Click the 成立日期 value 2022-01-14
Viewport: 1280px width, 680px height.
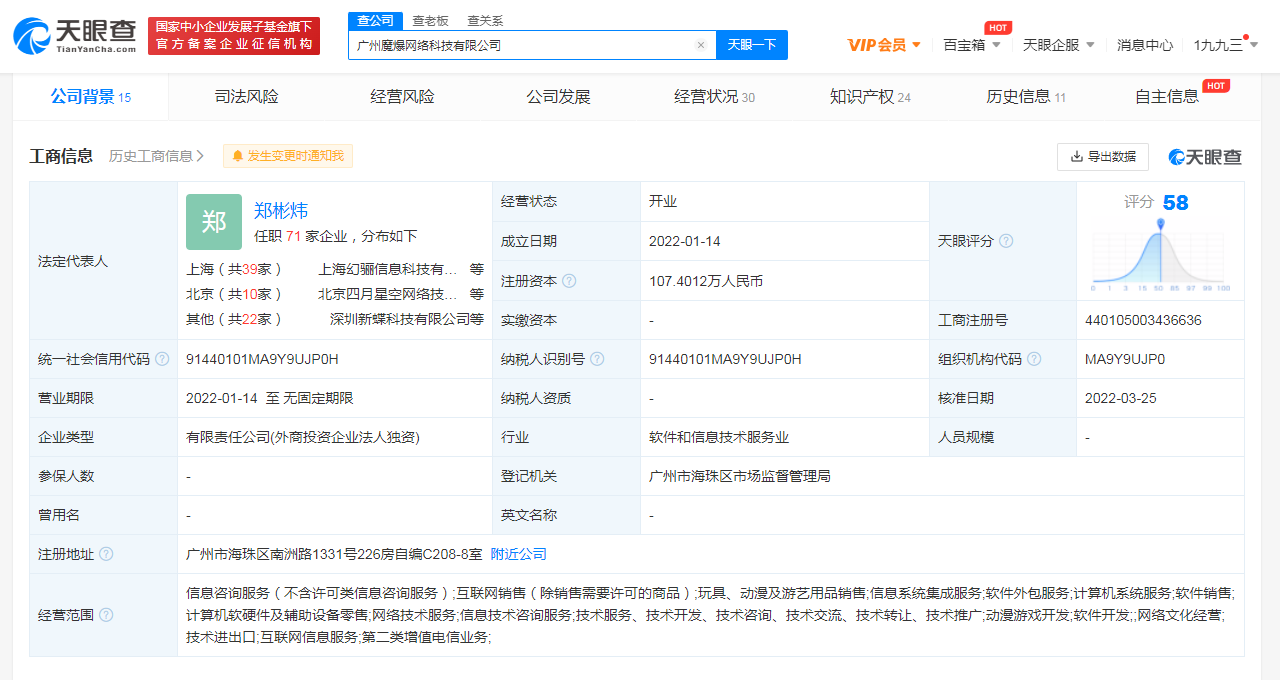tap(685, 241)
